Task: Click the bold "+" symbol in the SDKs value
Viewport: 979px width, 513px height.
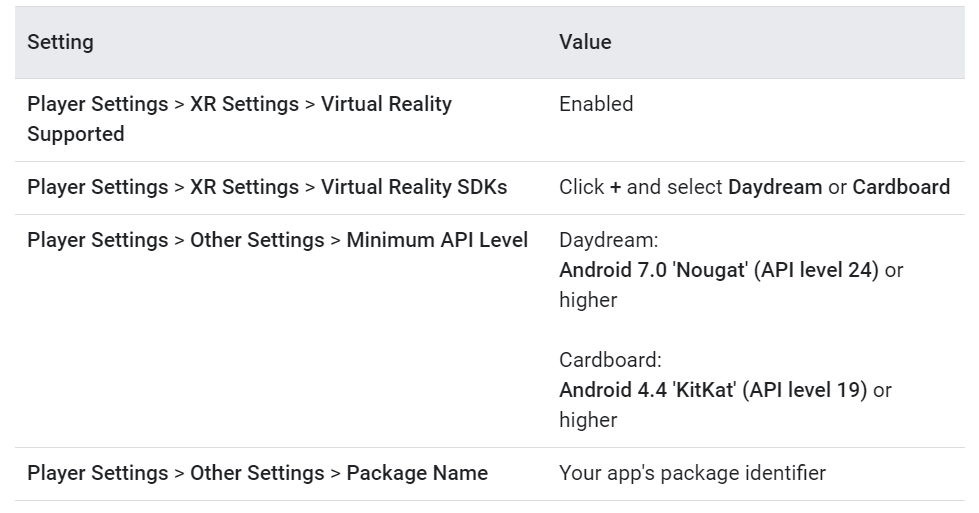Action: pyautogui.click(x=615, y=187)
